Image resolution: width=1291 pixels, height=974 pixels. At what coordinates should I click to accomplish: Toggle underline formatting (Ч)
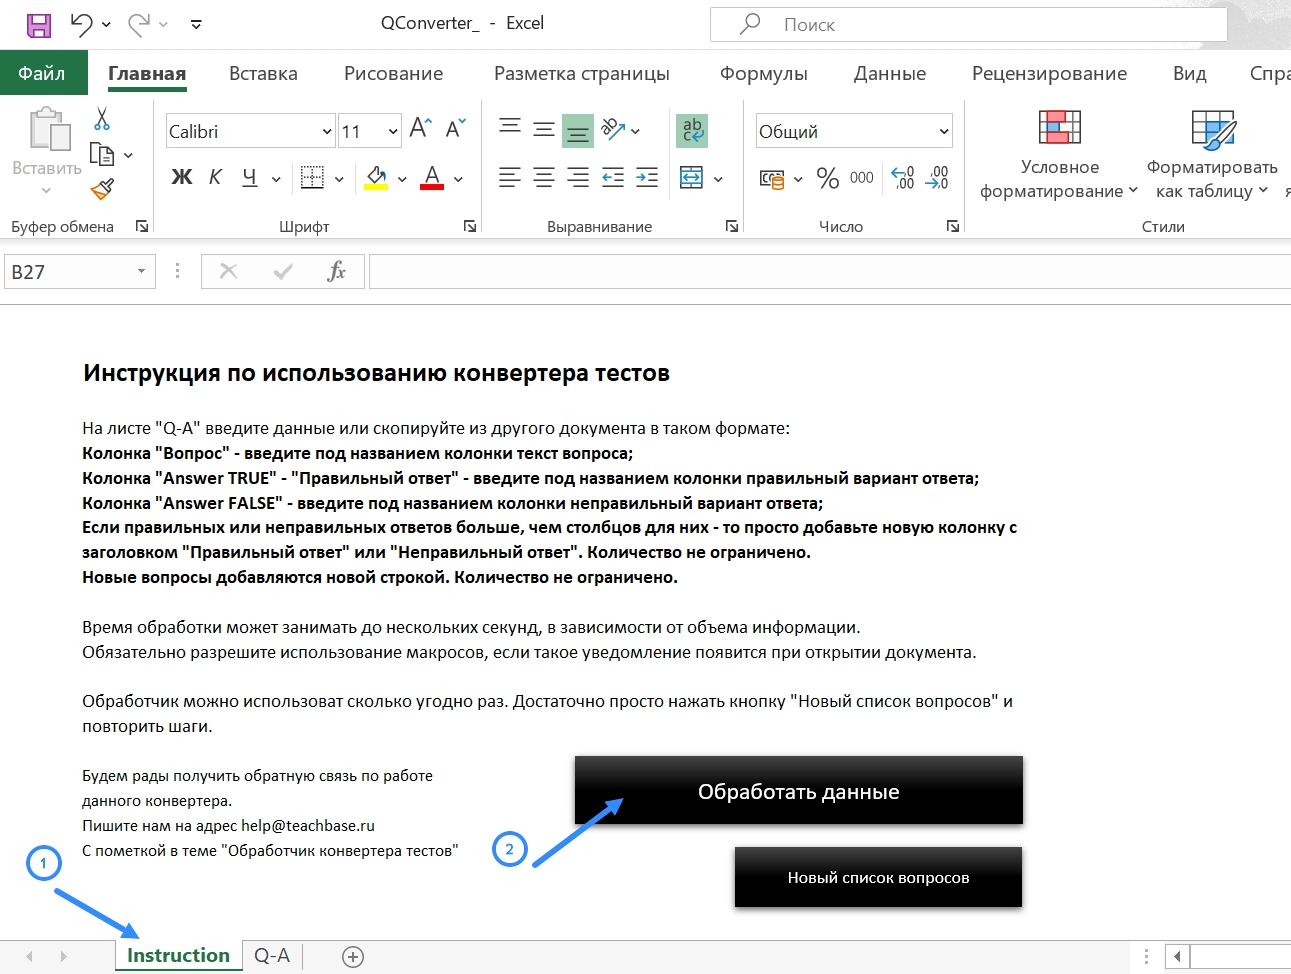(x=250, y=177)
